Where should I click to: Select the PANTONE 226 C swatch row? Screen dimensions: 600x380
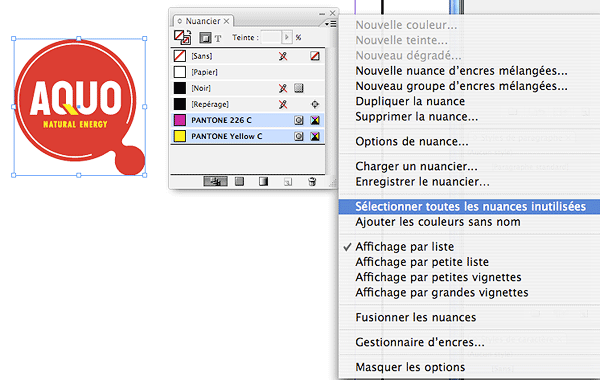coord(248,121)
